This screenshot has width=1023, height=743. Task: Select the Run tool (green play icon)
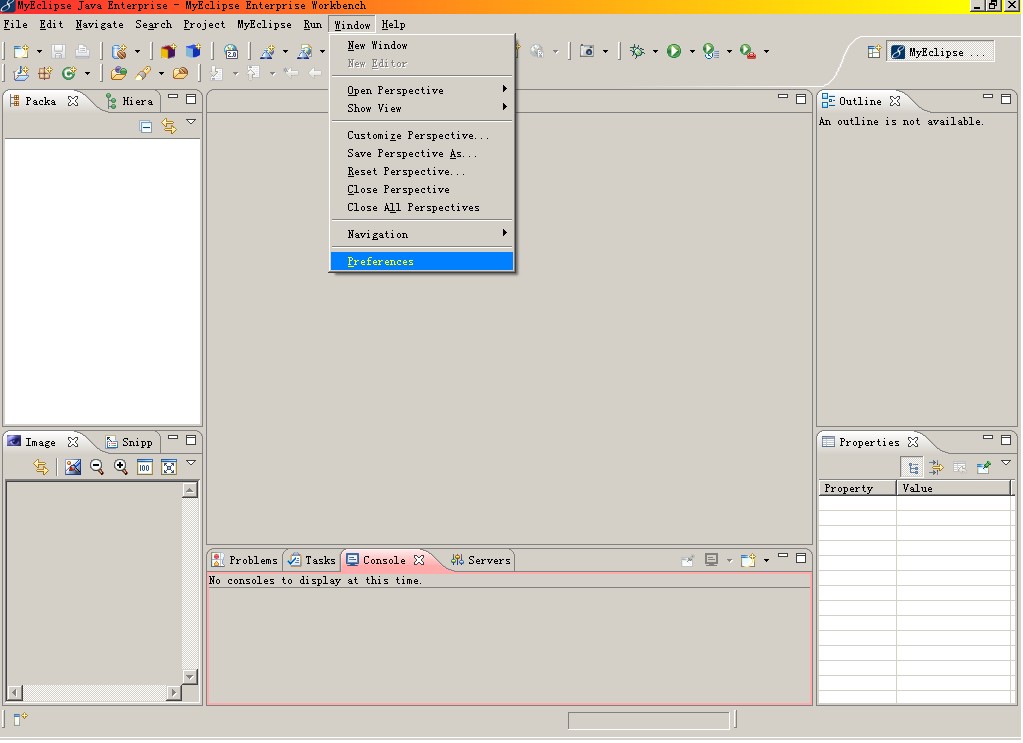pos(675,51)
